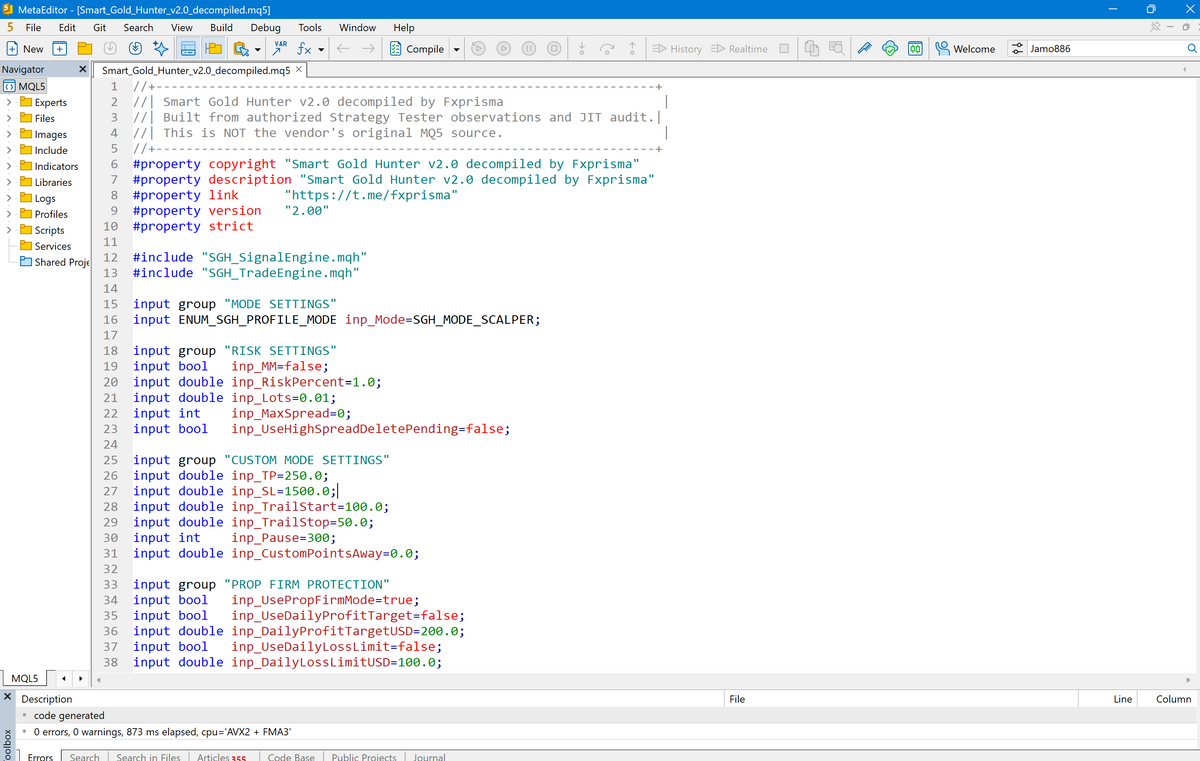This screenshot has height=761, width=1200.
Task: Open dropdown arrow beside fx icon
Action: pyautogui.click(x=321, y=49)
